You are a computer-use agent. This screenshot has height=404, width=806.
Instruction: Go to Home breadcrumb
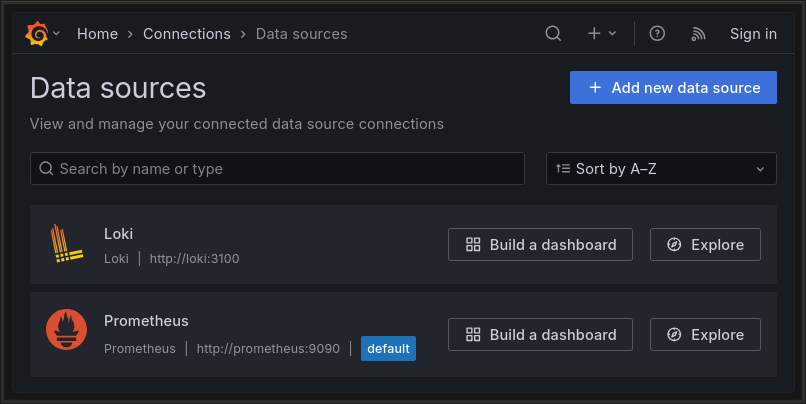pyautogui.click(x=97, y=33)
